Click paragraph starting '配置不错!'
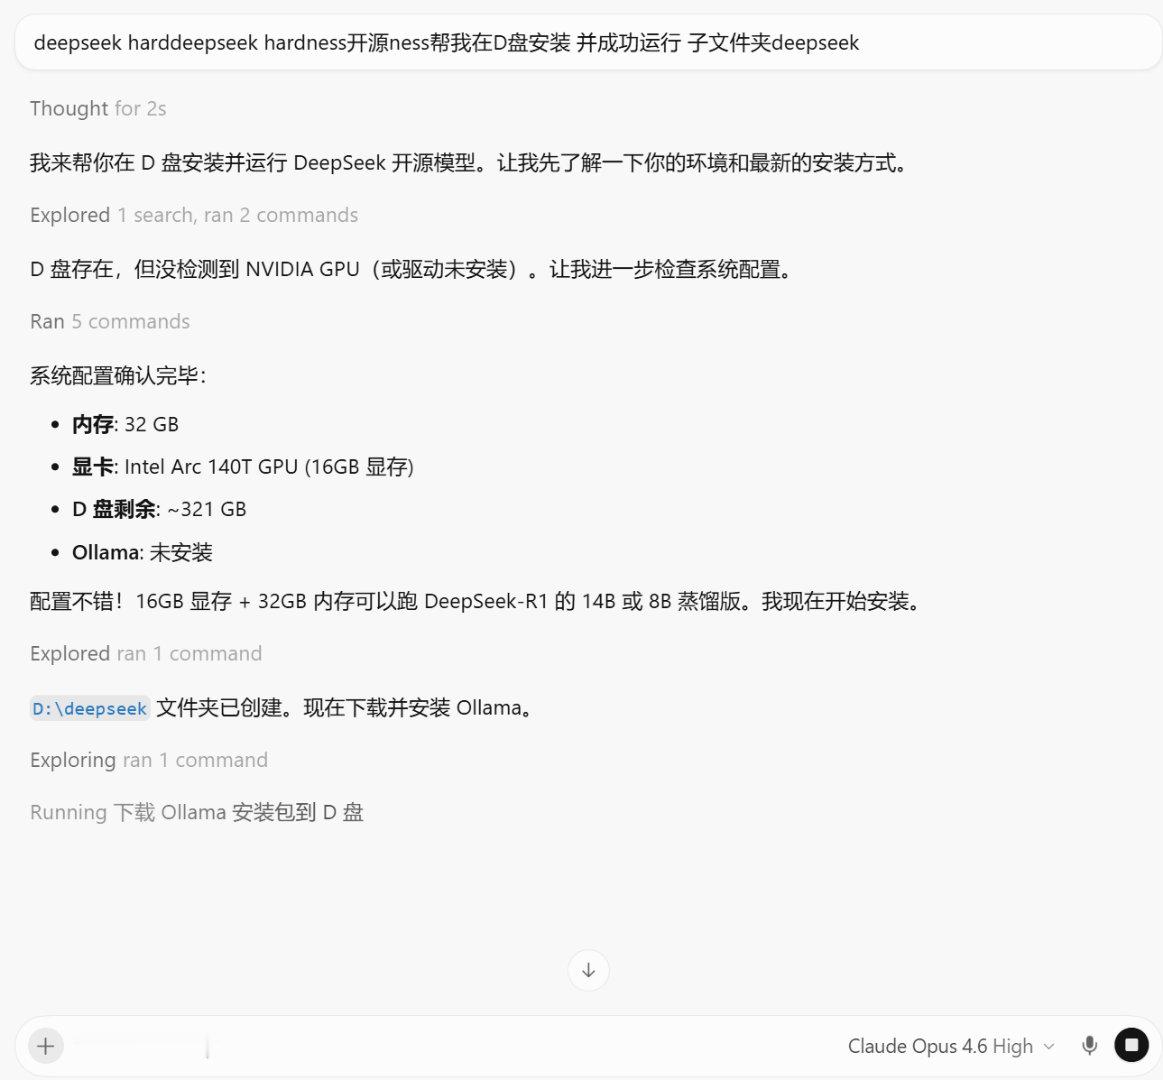Screen dimensions: 1163x1080 pos(475,601)
